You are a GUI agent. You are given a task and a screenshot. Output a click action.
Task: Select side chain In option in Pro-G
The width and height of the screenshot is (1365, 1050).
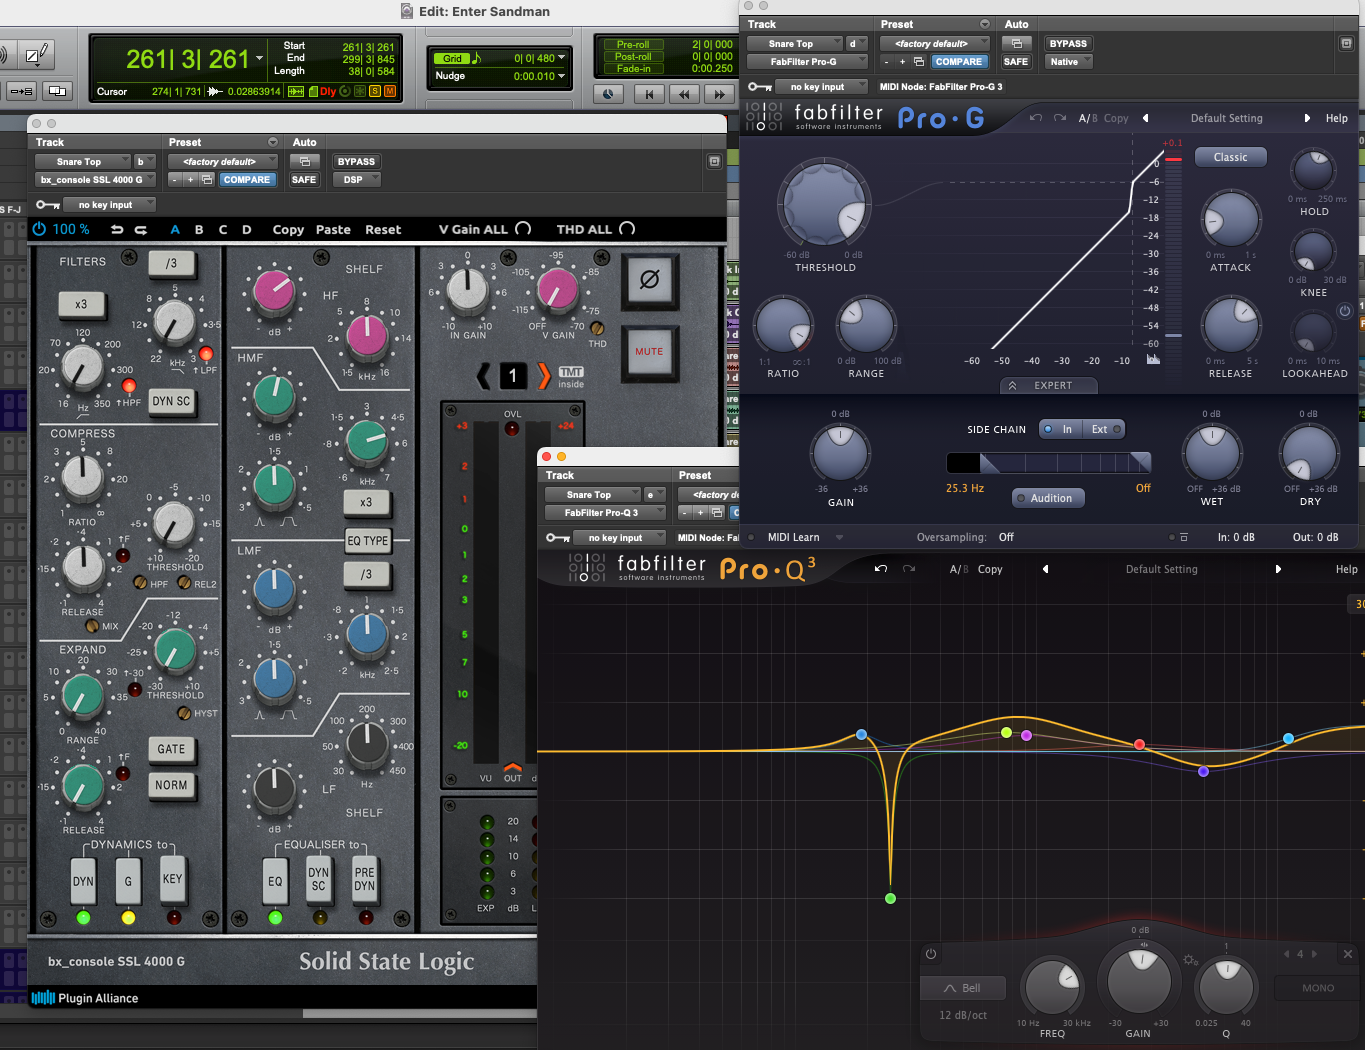(1060, 429)
